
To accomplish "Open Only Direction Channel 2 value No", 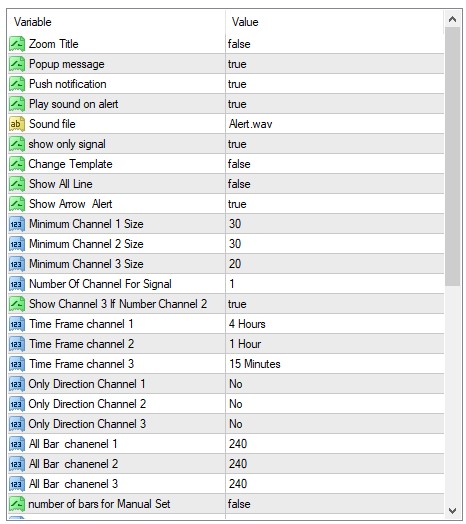I will click(x=335, y=404).
